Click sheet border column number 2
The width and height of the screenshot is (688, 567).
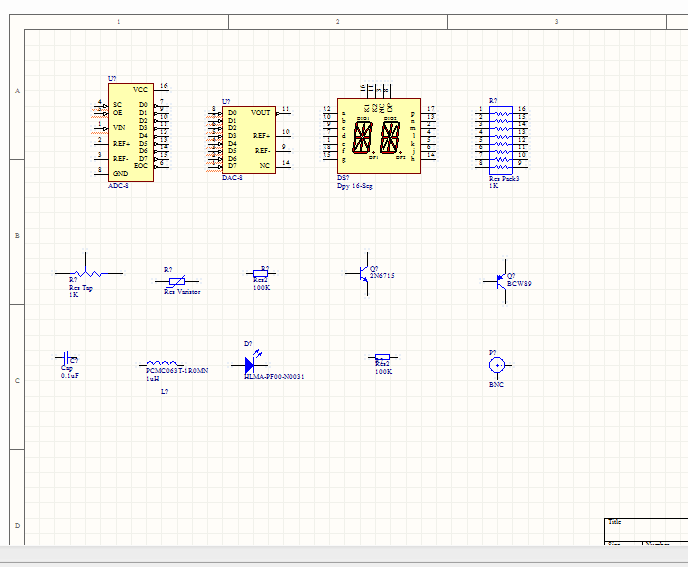pyautogui.click(x=337, y=22)
